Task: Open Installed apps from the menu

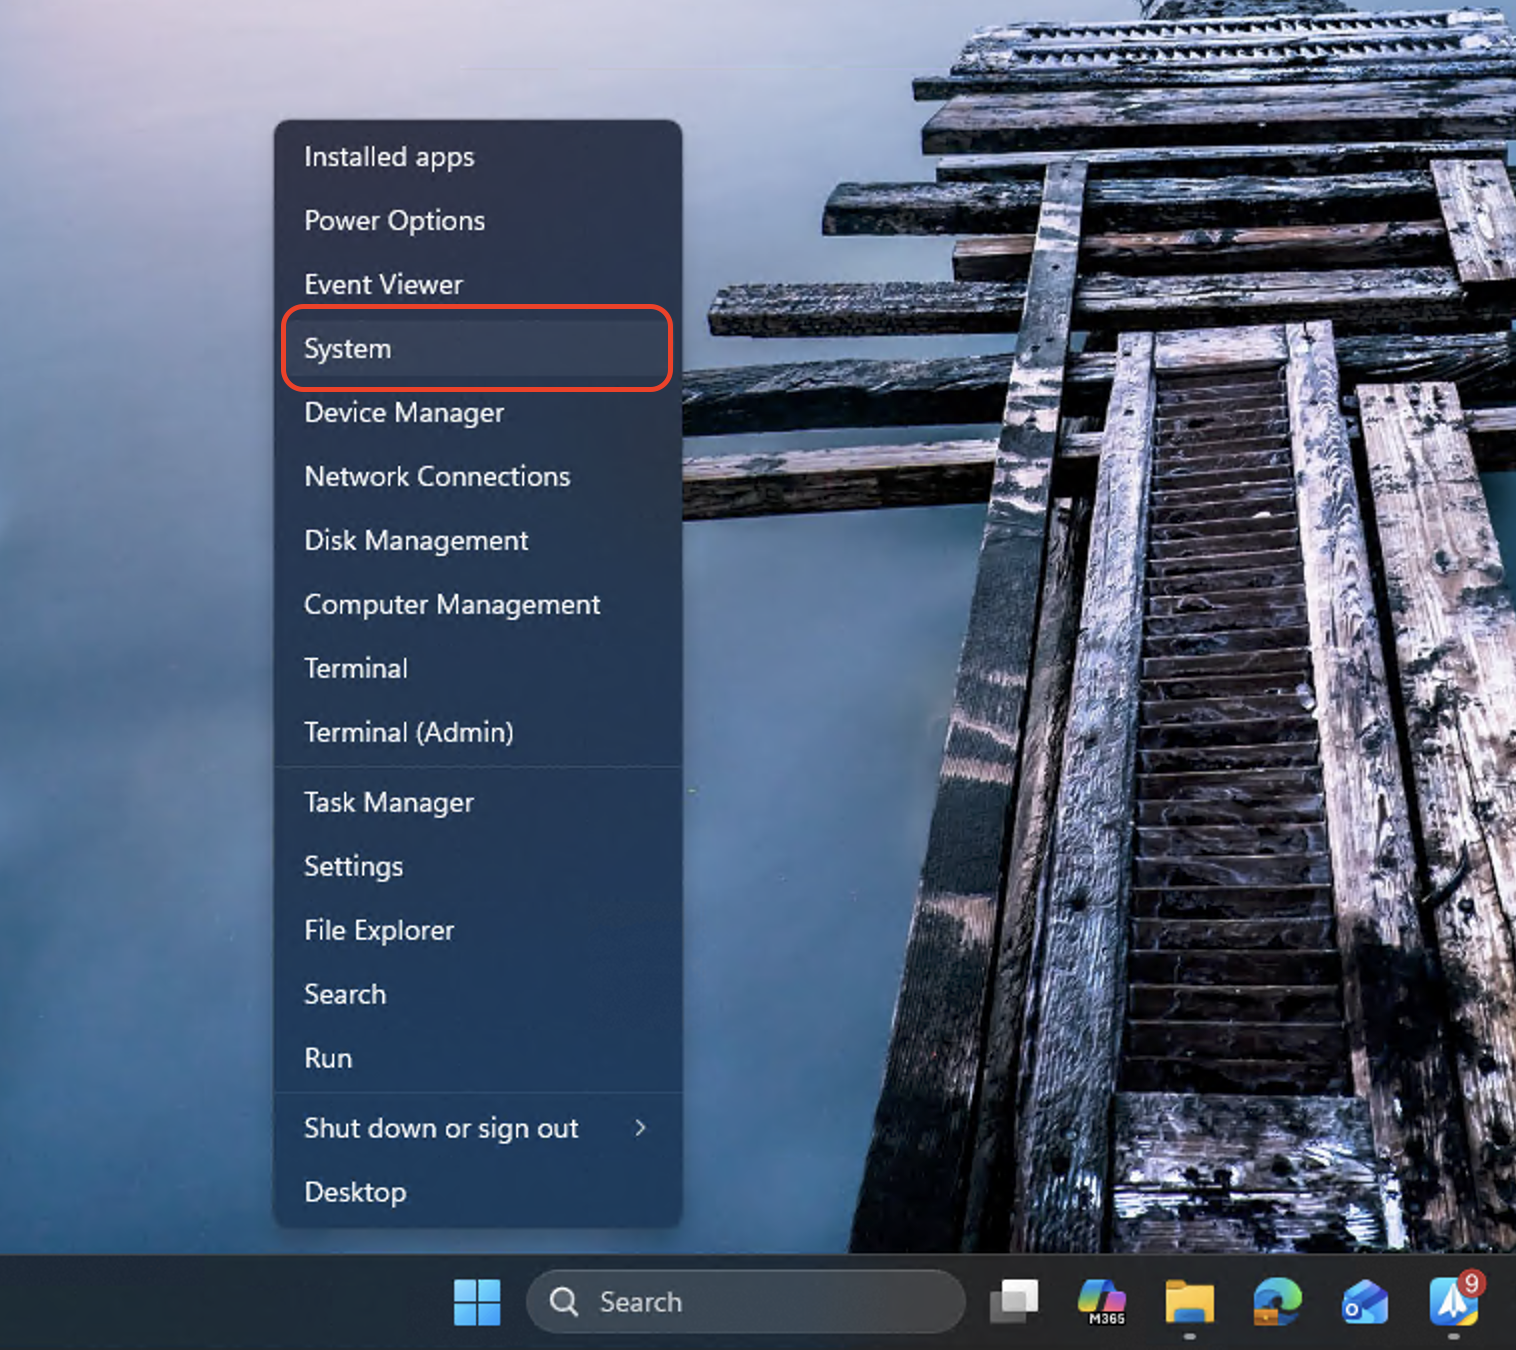Action: pyautogui.click(x=478, y=157)
